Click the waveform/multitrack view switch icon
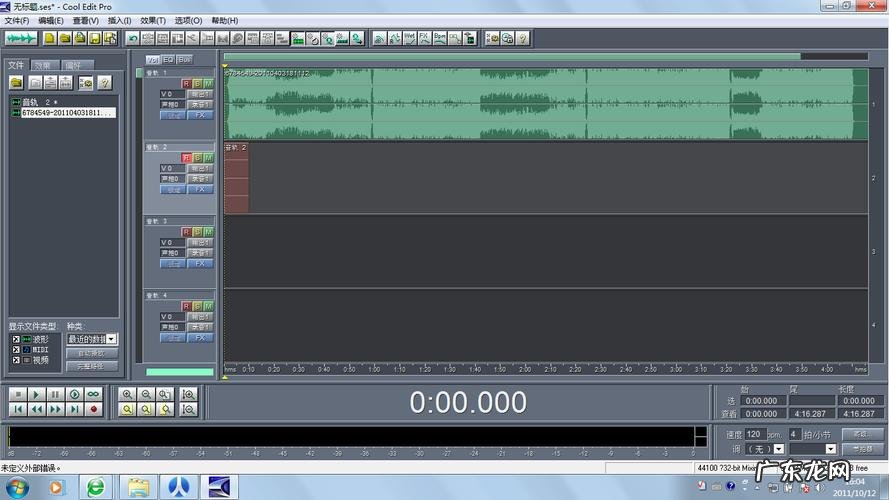The image size is (889, 500). click(20, 38)
